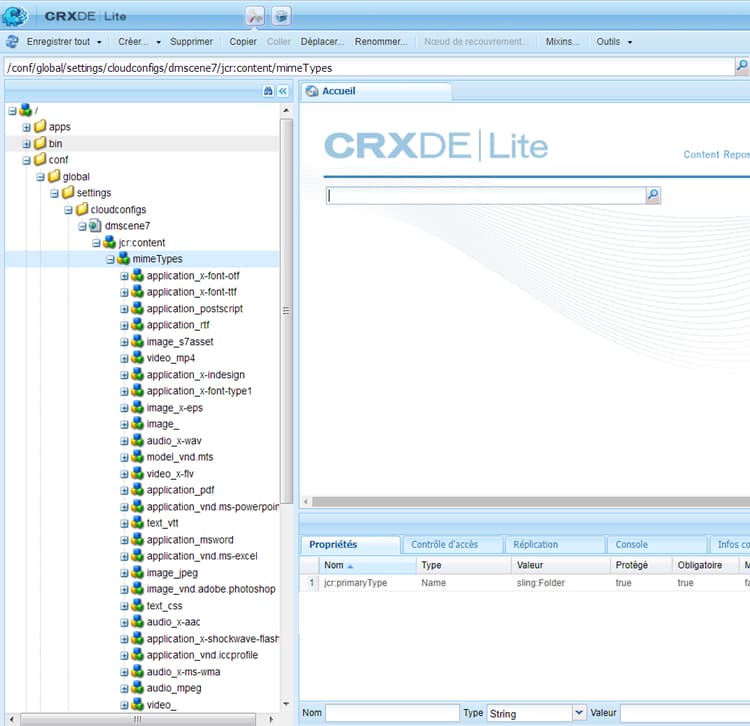This screenshot has height=726, width=750.
Task: Expand the bin folder
Action: (26, 144)
